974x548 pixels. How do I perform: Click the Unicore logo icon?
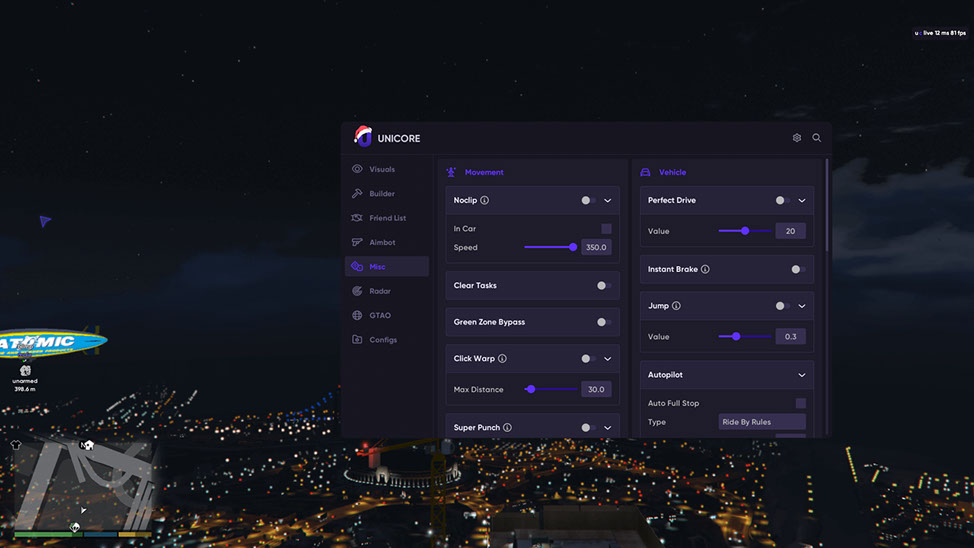tap(363, 137)
